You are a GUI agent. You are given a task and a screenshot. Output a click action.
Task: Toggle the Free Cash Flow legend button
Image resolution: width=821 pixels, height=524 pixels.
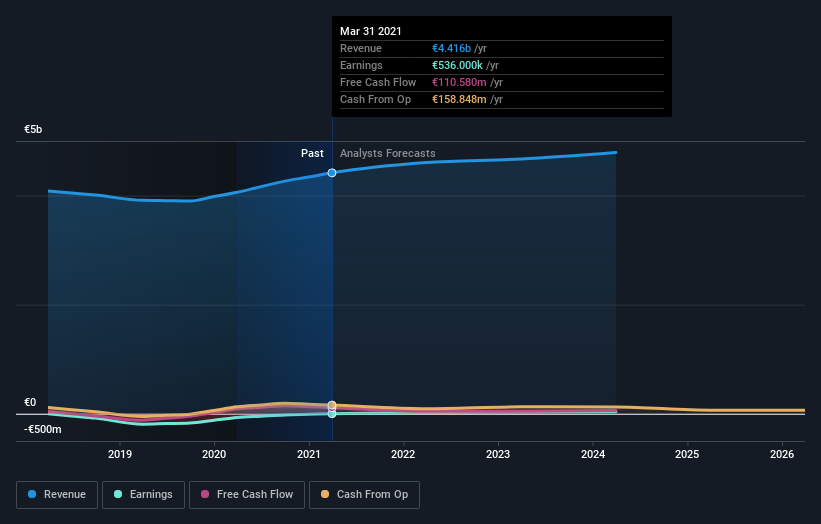[x=247, y=495]
